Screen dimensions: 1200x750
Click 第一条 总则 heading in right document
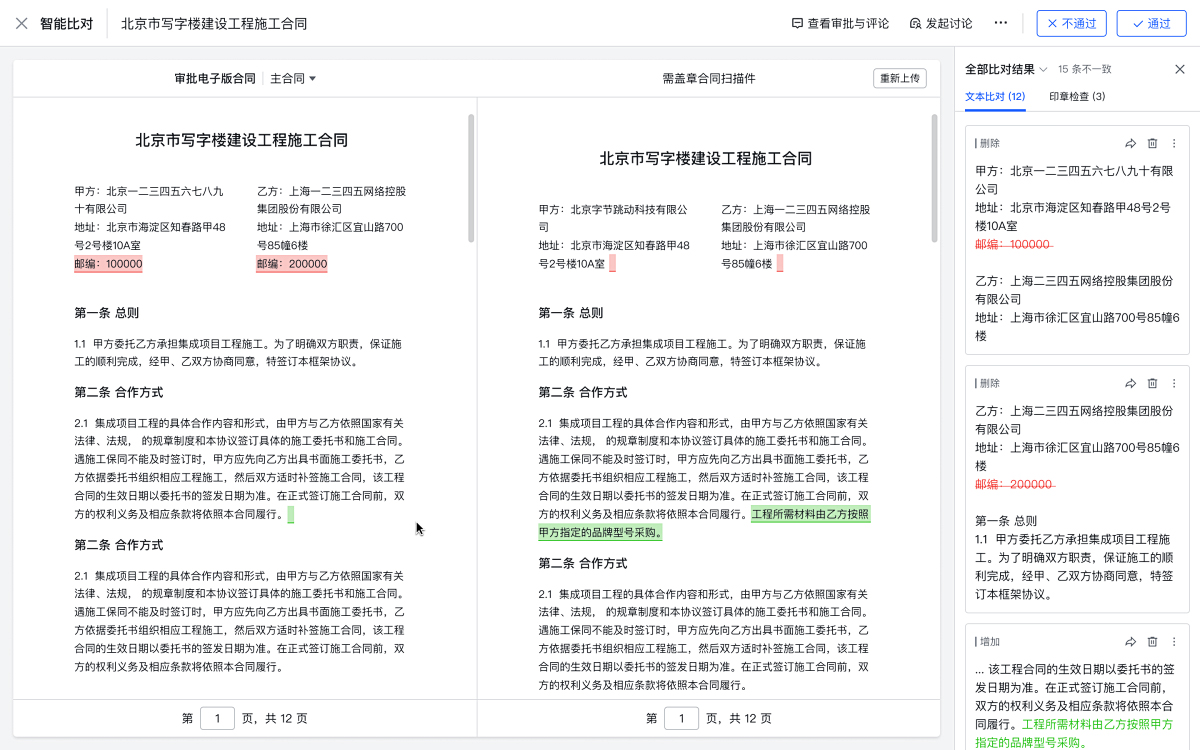tap(571, 313)
